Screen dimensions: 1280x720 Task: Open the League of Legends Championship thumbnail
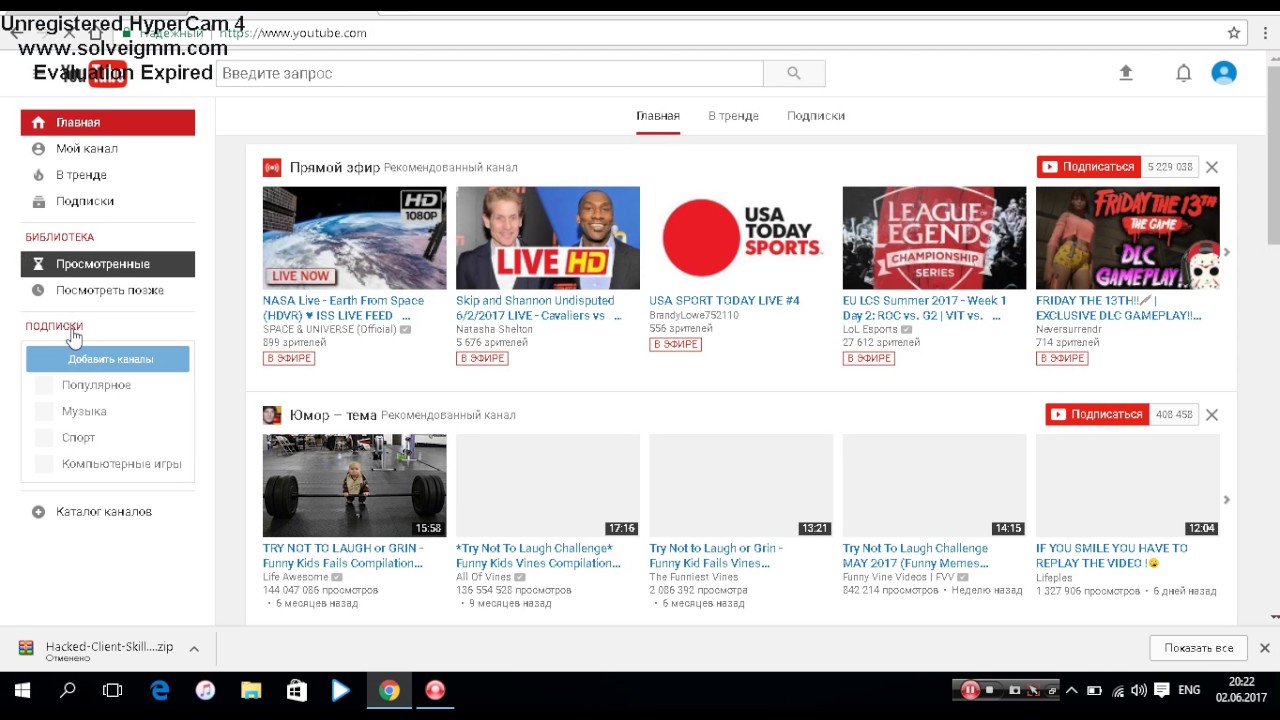click(934, 238)
